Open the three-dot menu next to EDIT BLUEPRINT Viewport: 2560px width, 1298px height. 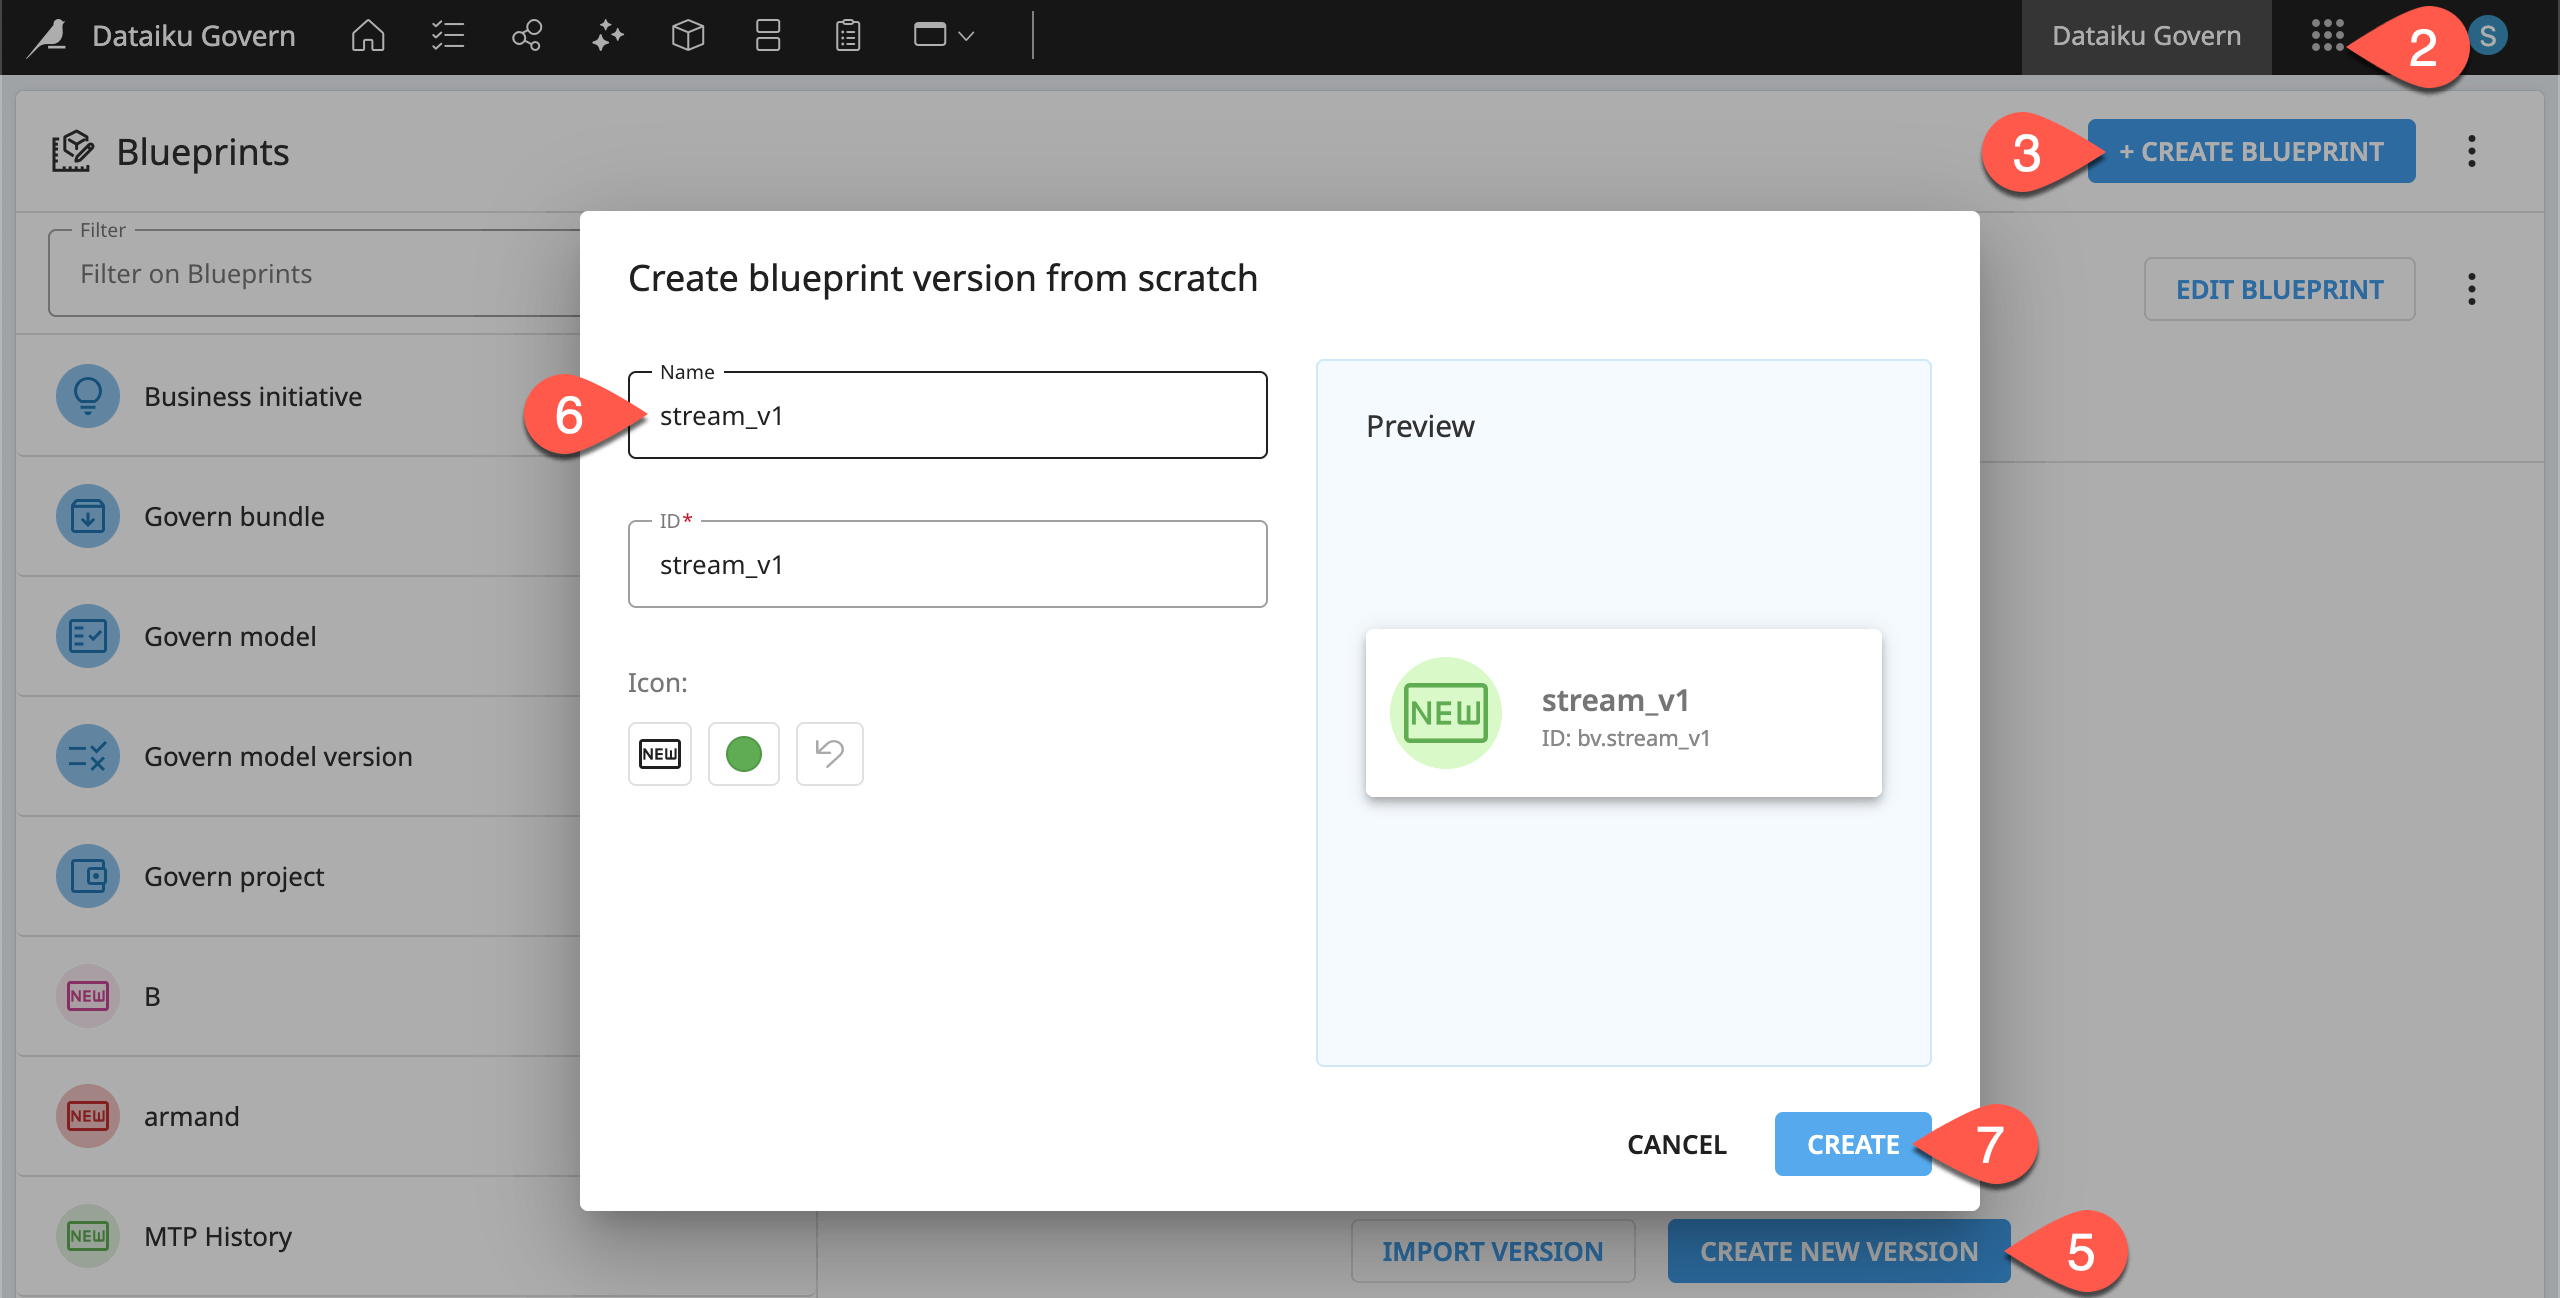(x=2472, y=289)
